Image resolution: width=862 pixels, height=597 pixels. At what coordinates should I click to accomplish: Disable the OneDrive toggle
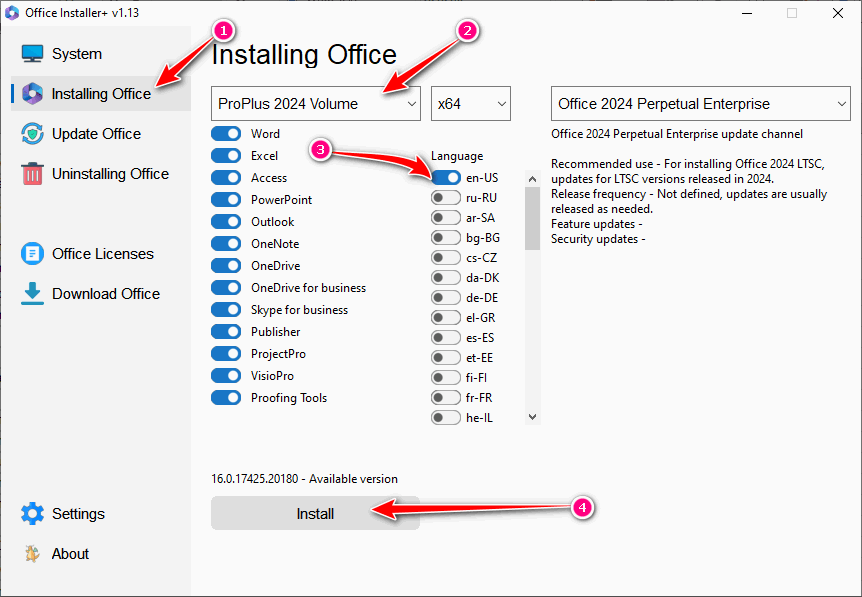[226, 266]
